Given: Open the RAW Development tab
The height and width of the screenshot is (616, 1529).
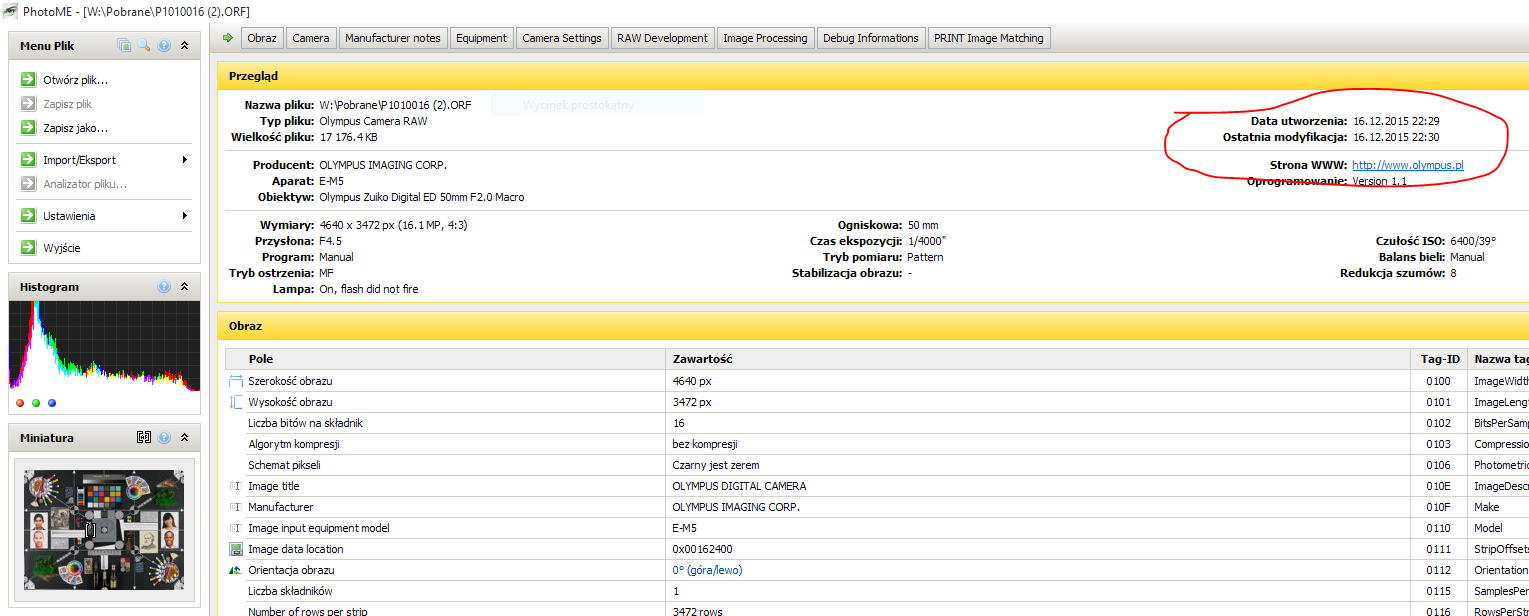Looking at the screenshot, I should [x=662, y=38].
